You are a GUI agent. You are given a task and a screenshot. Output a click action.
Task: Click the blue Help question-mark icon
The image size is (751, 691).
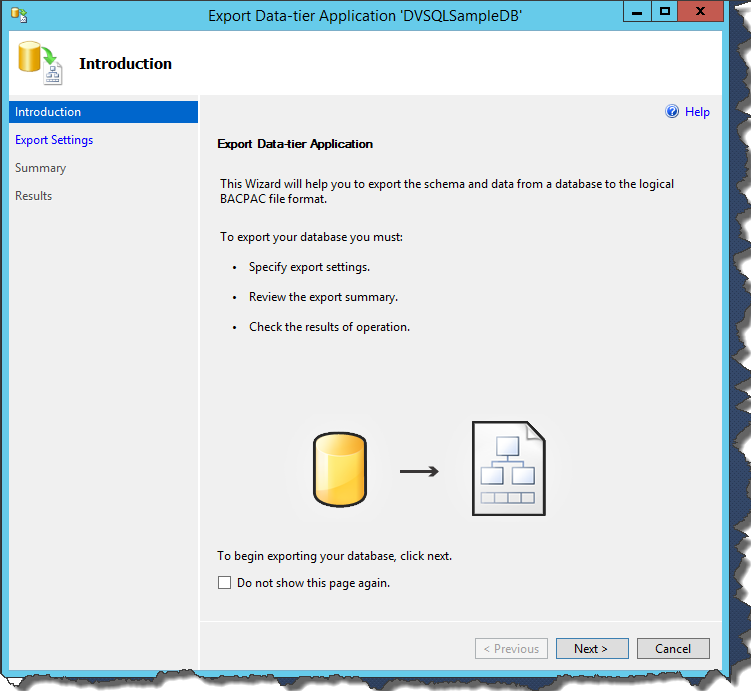coord(672,111)
